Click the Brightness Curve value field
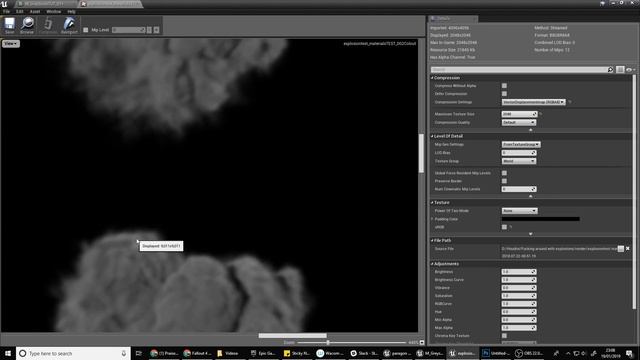Screen dimensions: 640x360 click(519, 280)
